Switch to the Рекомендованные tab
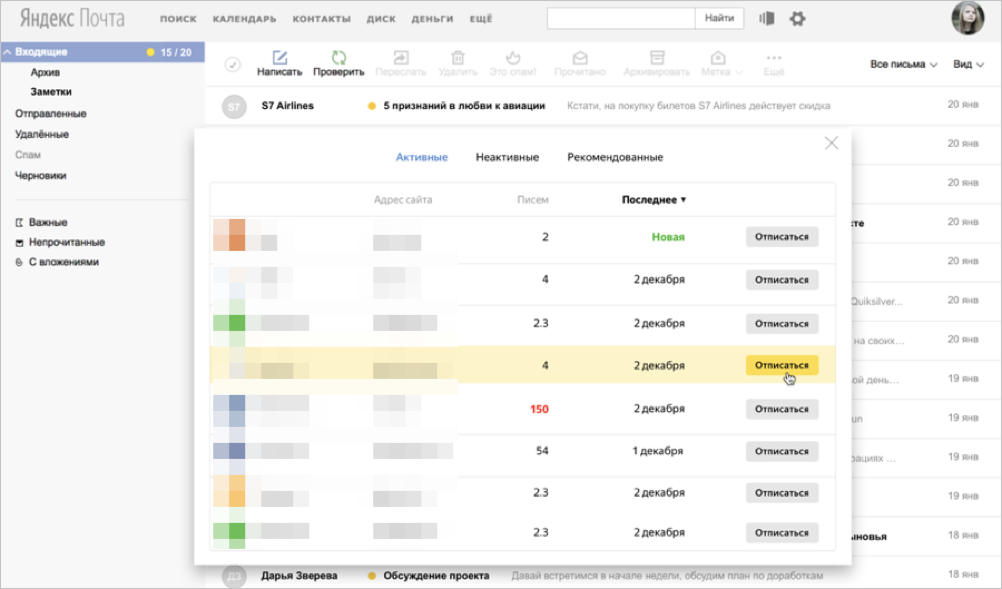The image size is (1002, 589). pyautogui.click(x=615, y=157)
